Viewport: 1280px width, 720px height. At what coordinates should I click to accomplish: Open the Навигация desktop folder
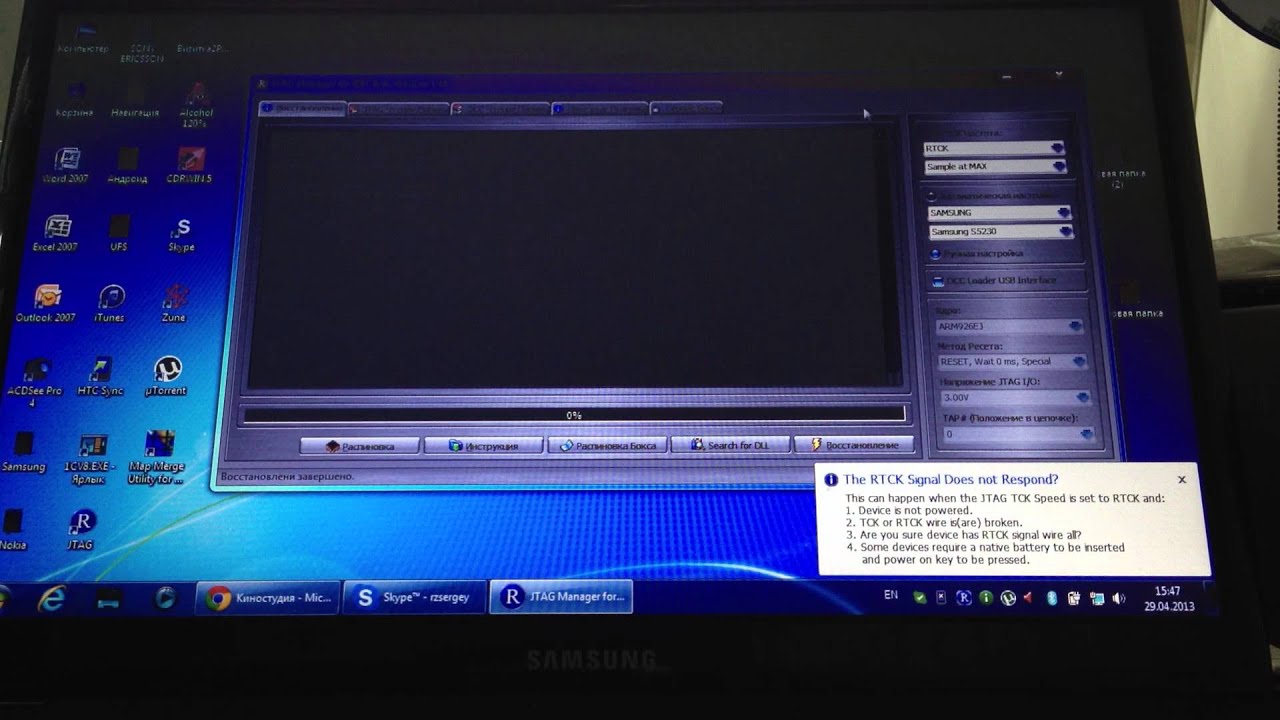[x=135, y=101]
